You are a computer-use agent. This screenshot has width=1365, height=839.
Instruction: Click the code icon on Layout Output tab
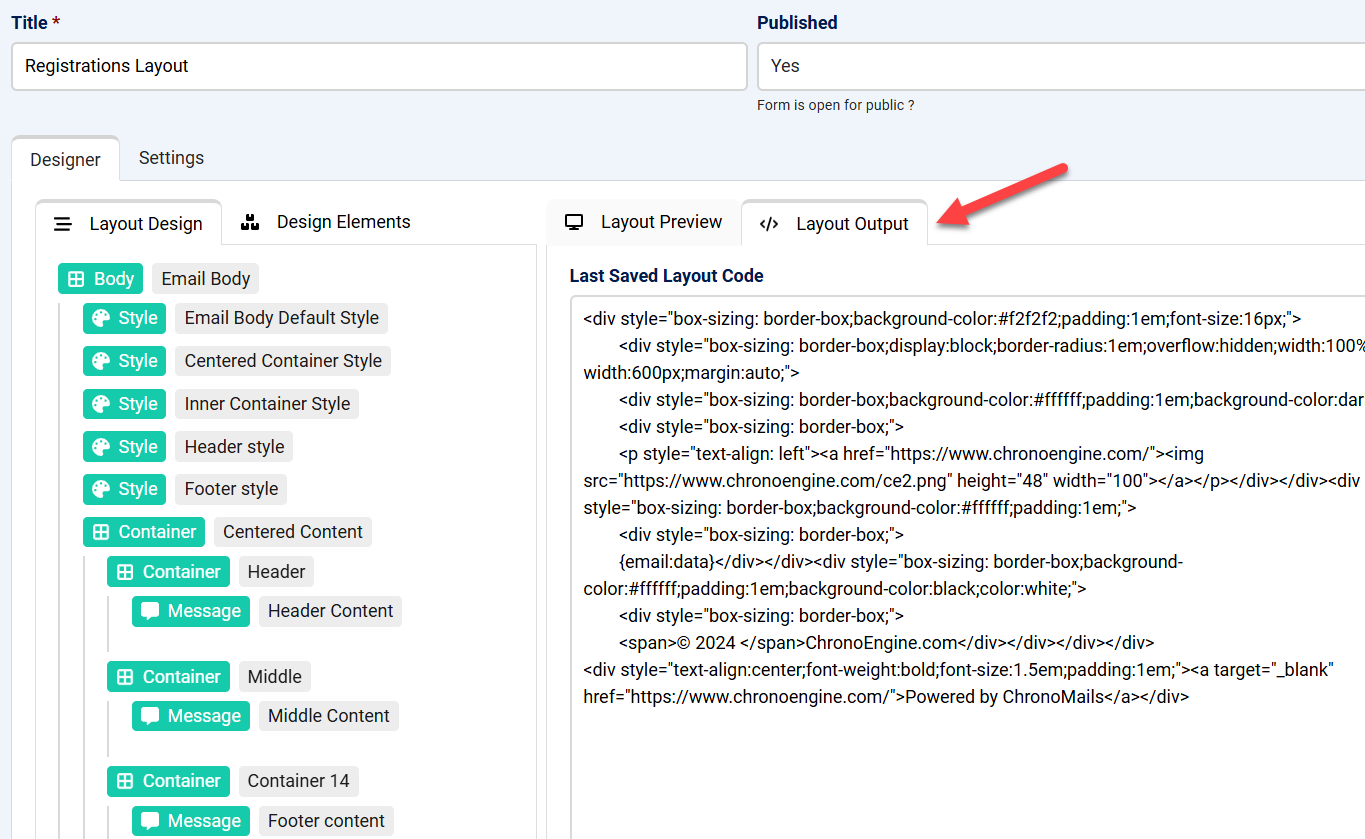768,223
